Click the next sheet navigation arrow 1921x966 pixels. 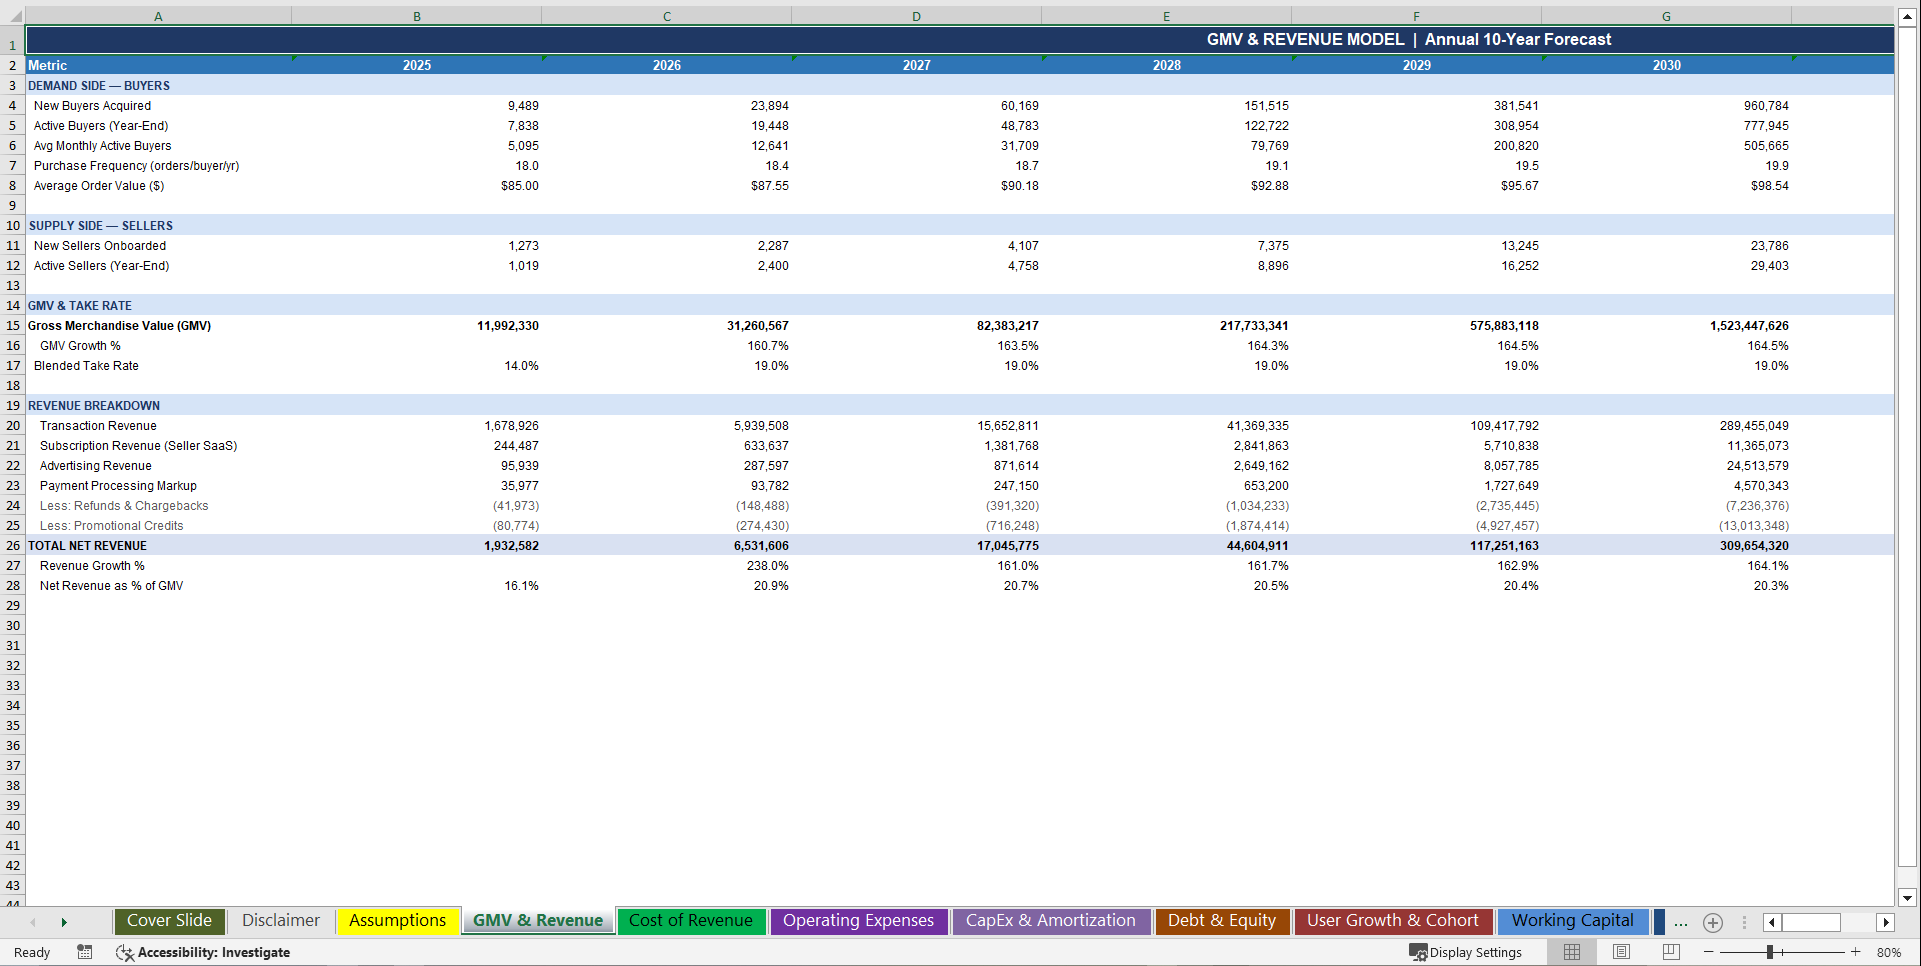pyautogui.click(x=64, y=922)
